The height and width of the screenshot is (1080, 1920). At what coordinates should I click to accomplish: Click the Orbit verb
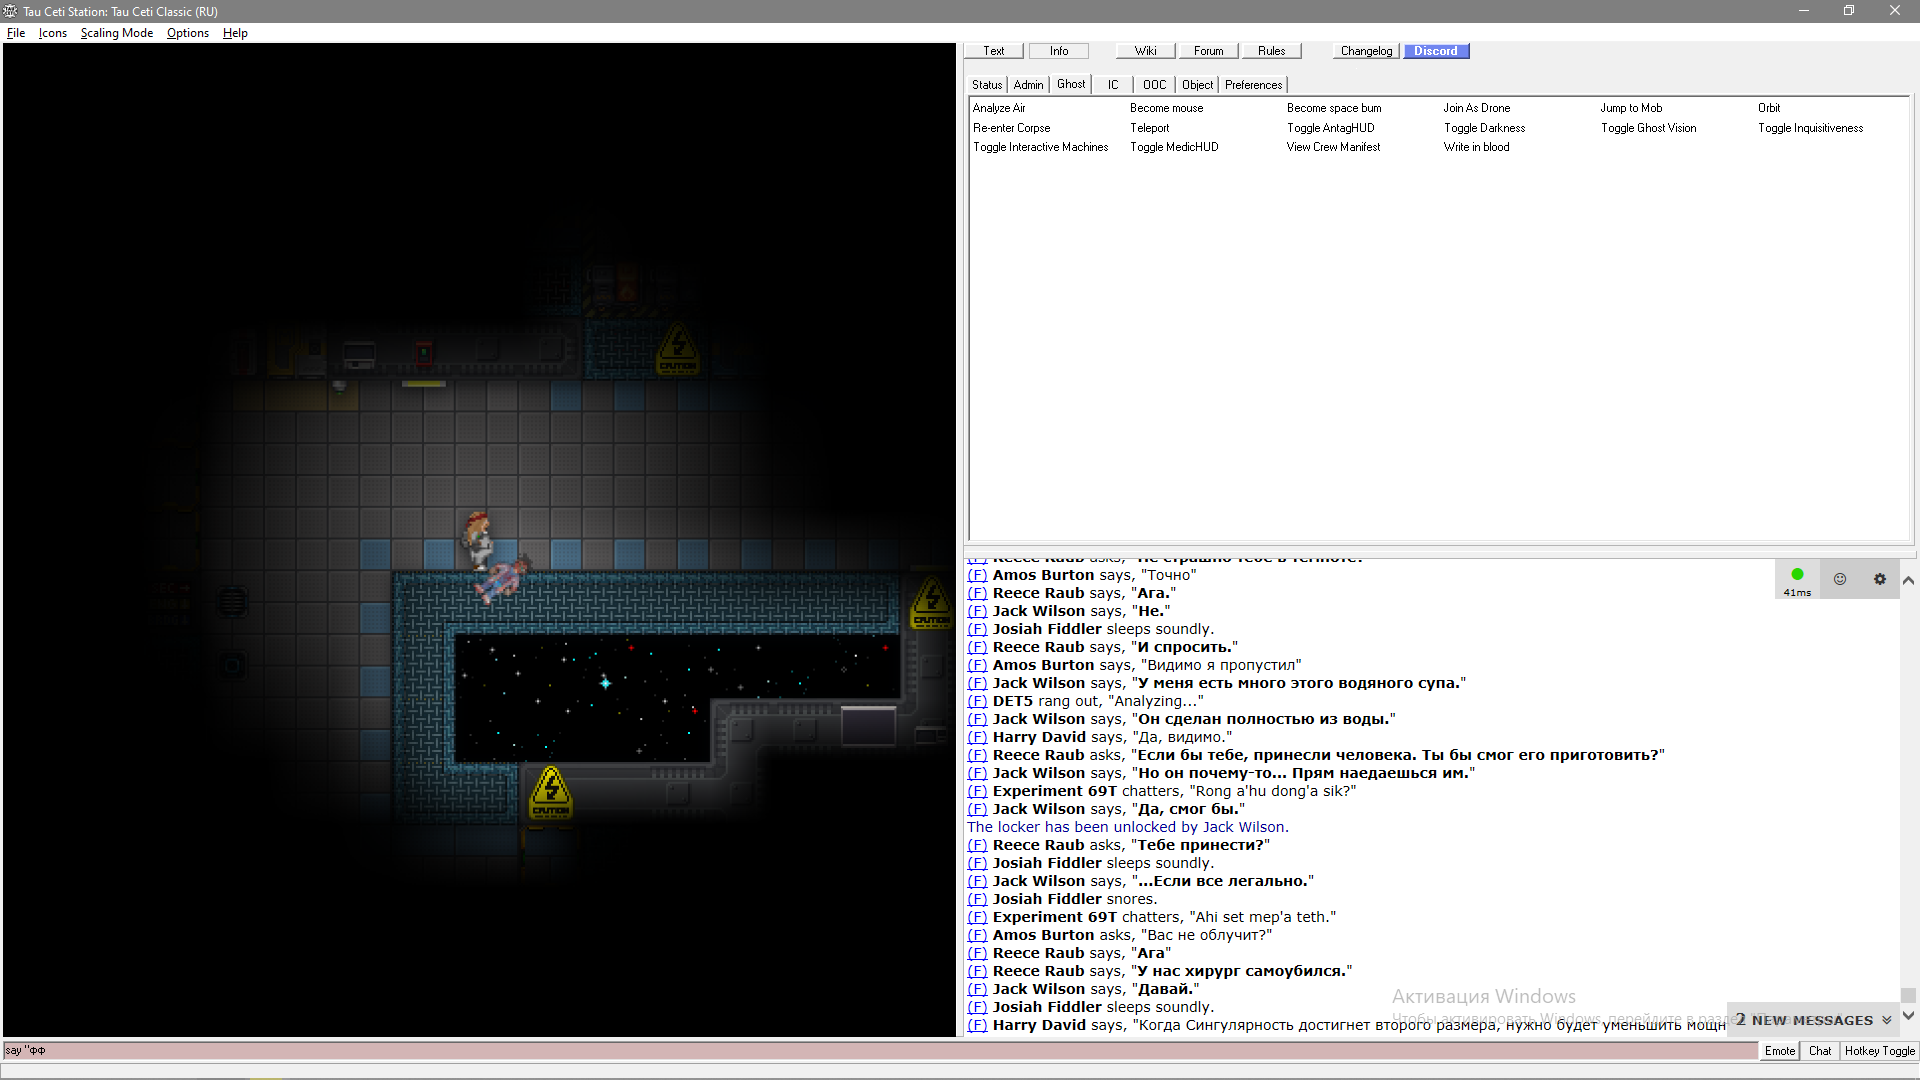pos(1769,108)
